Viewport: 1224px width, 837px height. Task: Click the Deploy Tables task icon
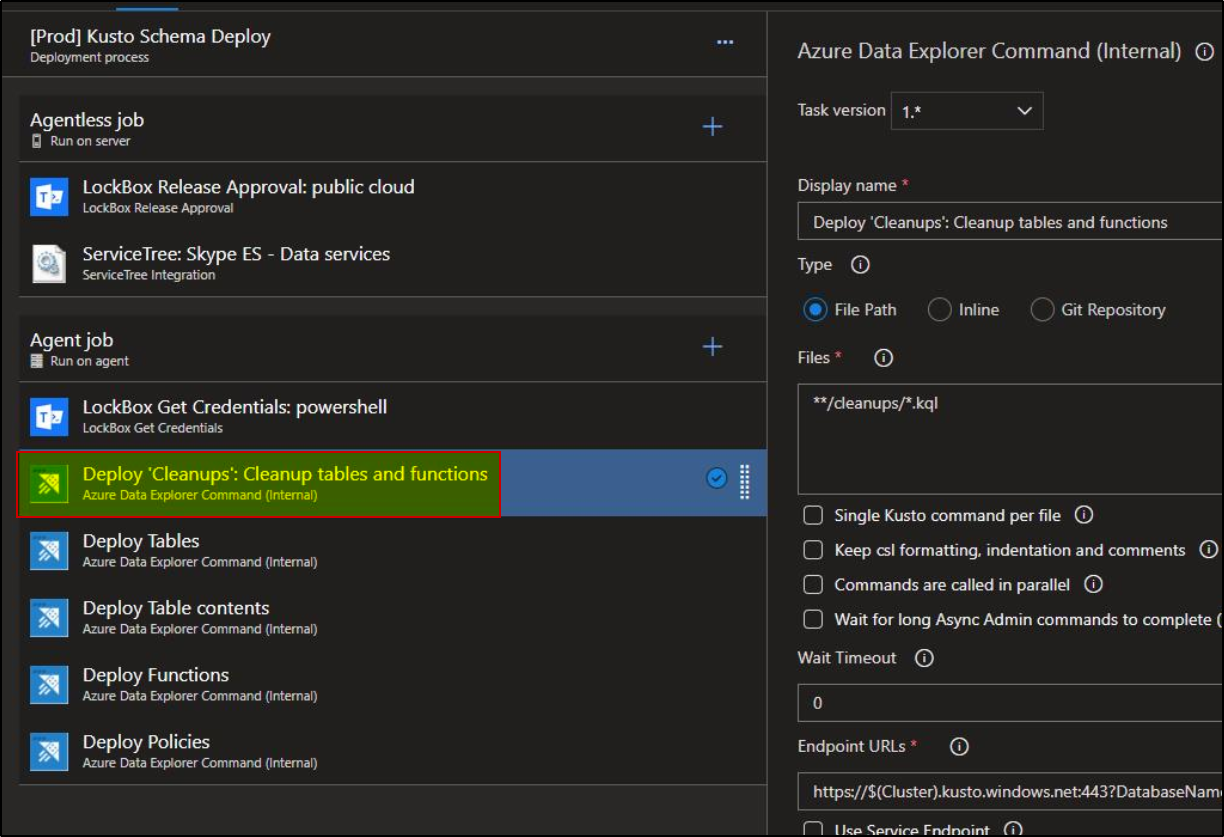(49, 550)
